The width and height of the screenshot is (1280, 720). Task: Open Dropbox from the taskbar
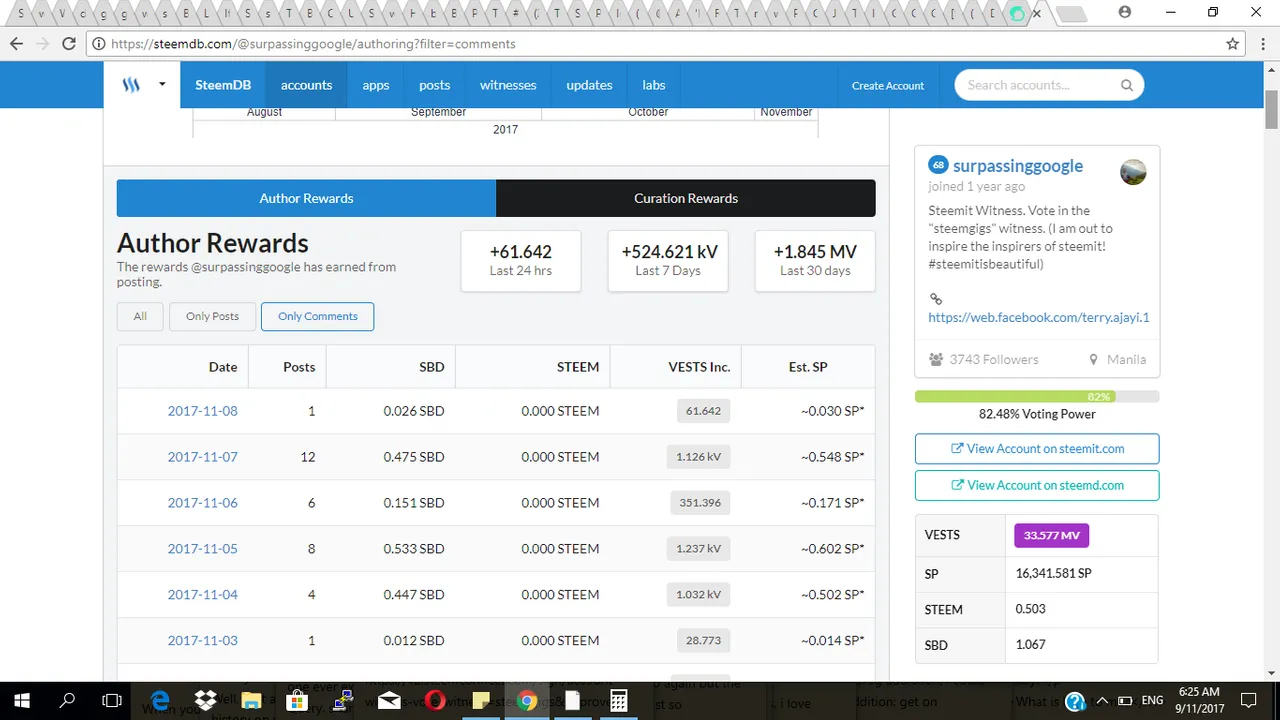coord(206,701)
